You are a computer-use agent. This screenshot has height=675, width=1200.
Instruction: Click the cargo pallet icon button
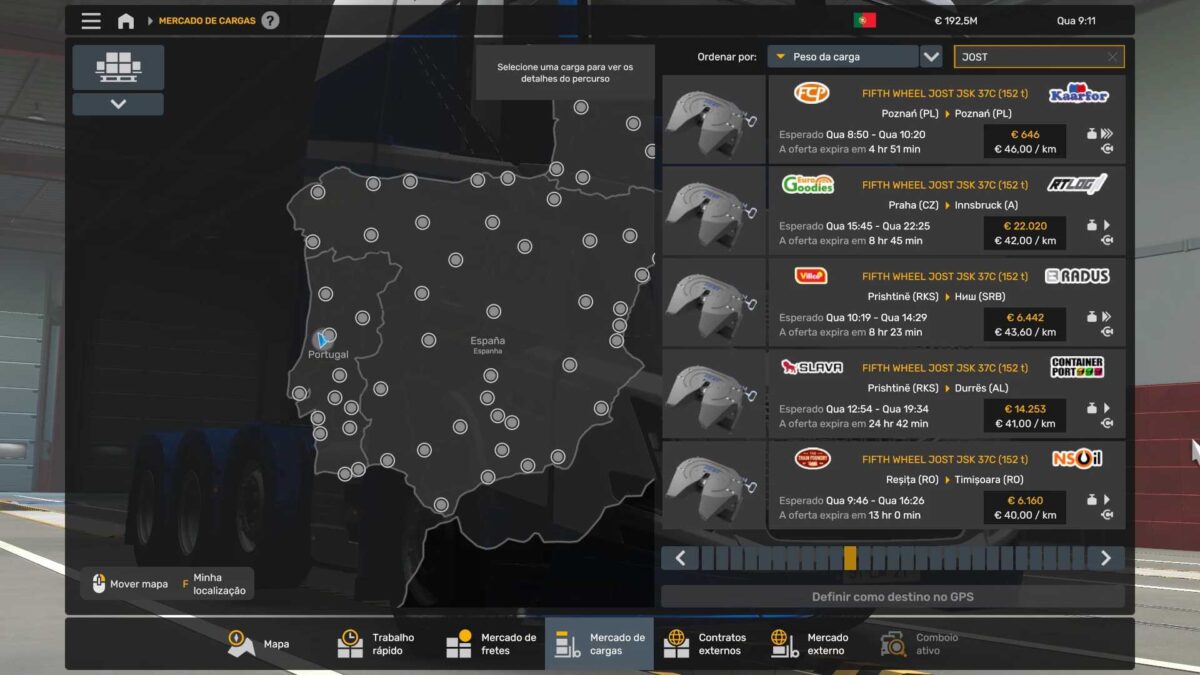tap(118, 67)
